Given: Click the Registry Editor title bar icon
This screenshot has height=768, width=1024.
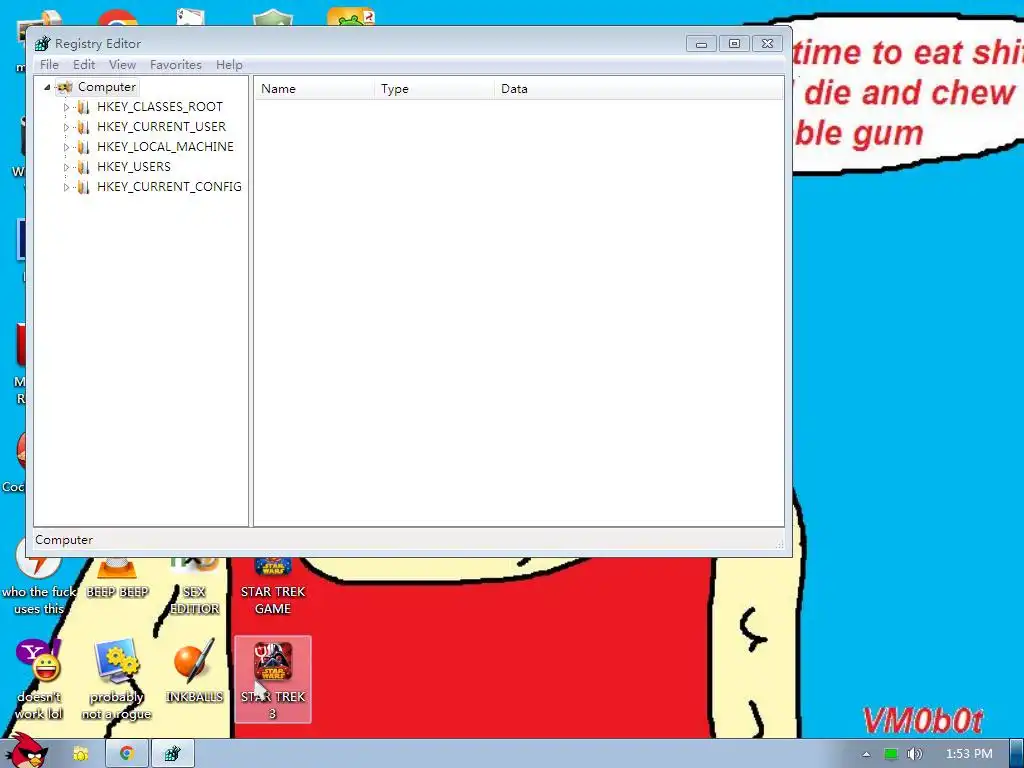Looking at the screenshot, I should (x=42, y=44).
